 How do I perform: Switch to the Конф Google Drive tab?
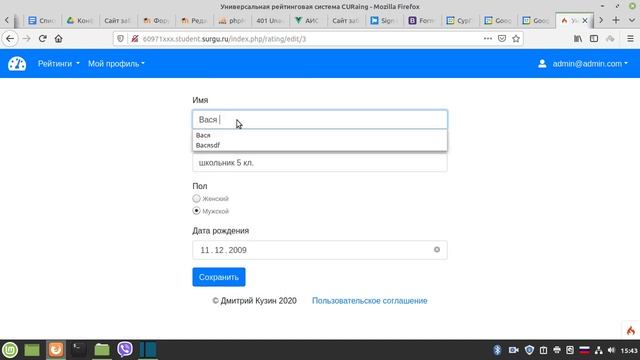pos(80,20)
